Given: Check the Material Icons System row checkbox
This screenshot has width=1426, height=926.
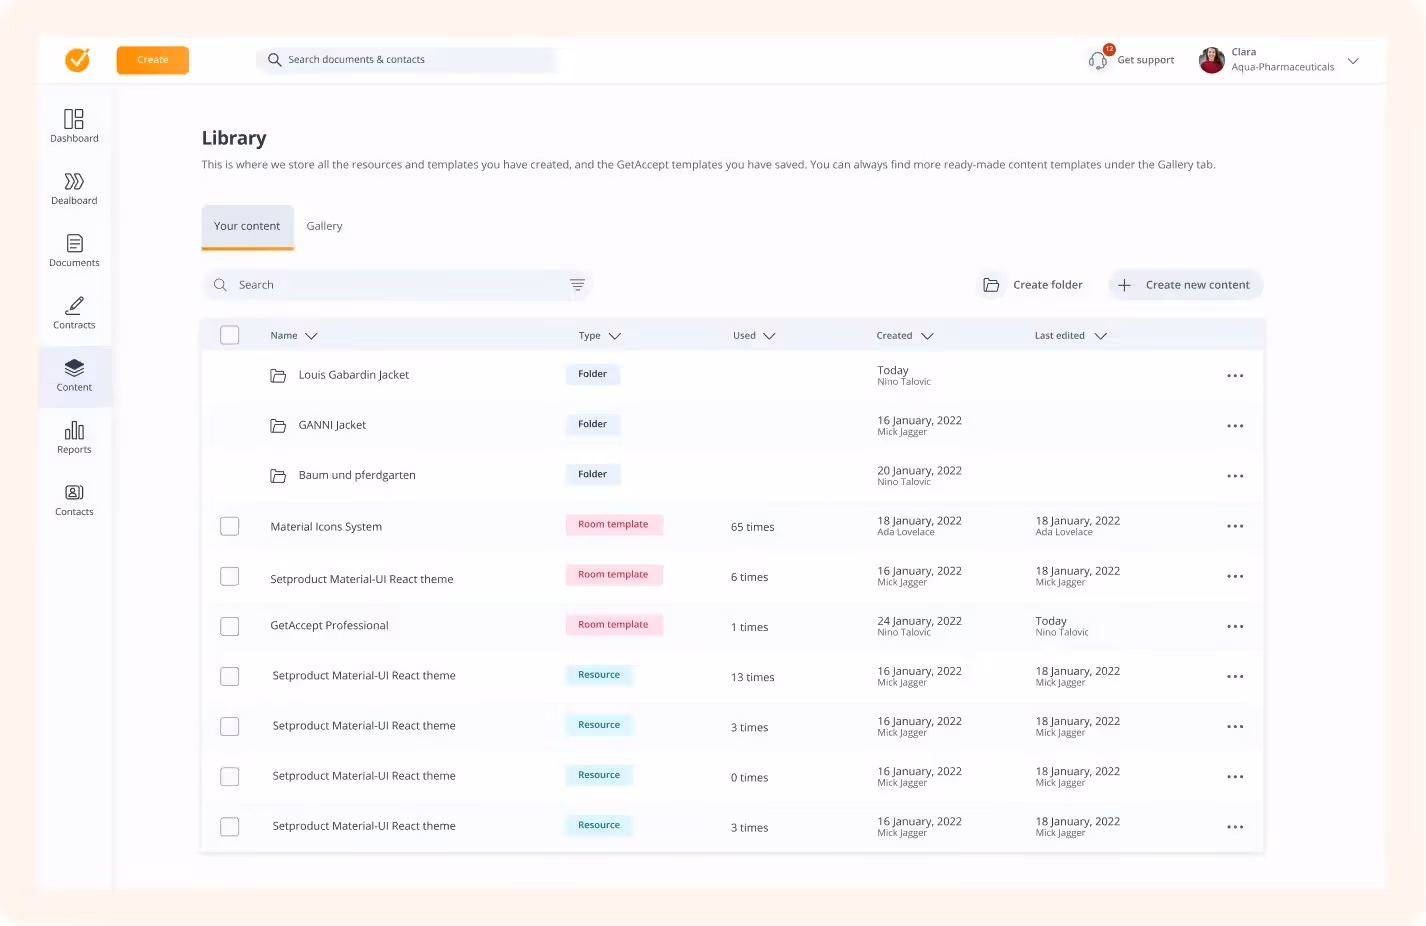Looking at the screenshot, I should click(229, 525).
